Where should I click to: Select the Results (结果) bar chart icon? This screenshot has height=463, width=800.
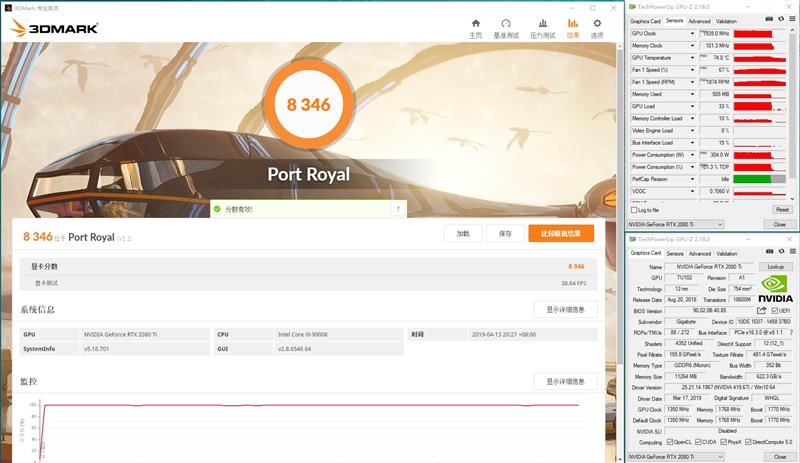573,23
